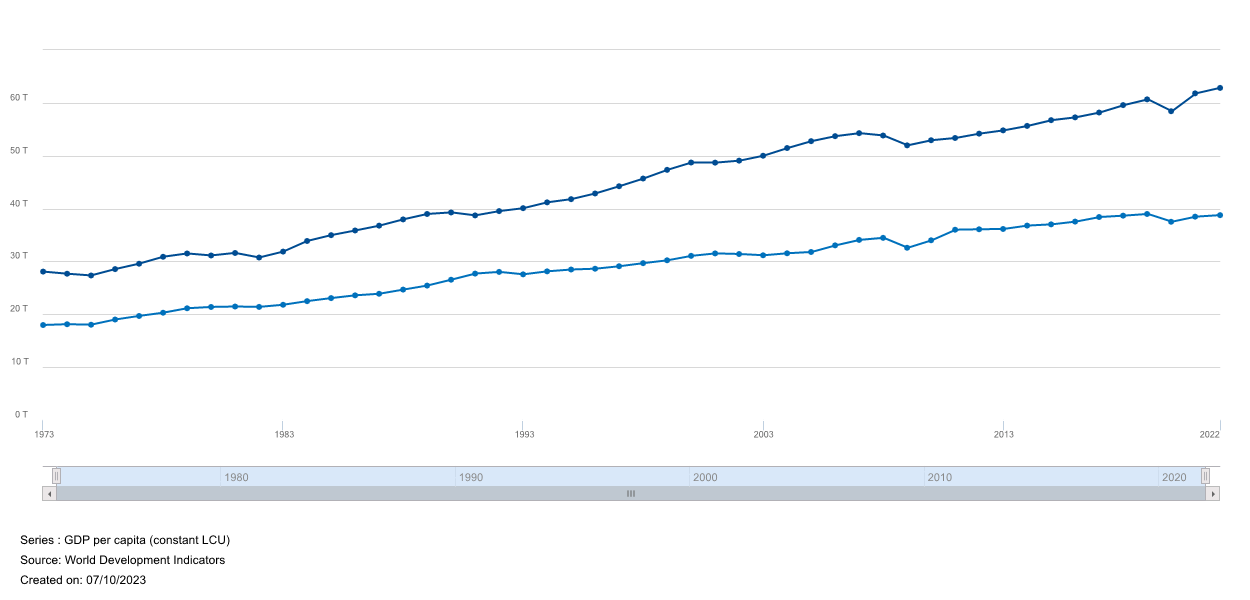Click the 2003 x-axis label
Image resolution: width=1250 pixels, height=600 pixels.
point(764,434)
